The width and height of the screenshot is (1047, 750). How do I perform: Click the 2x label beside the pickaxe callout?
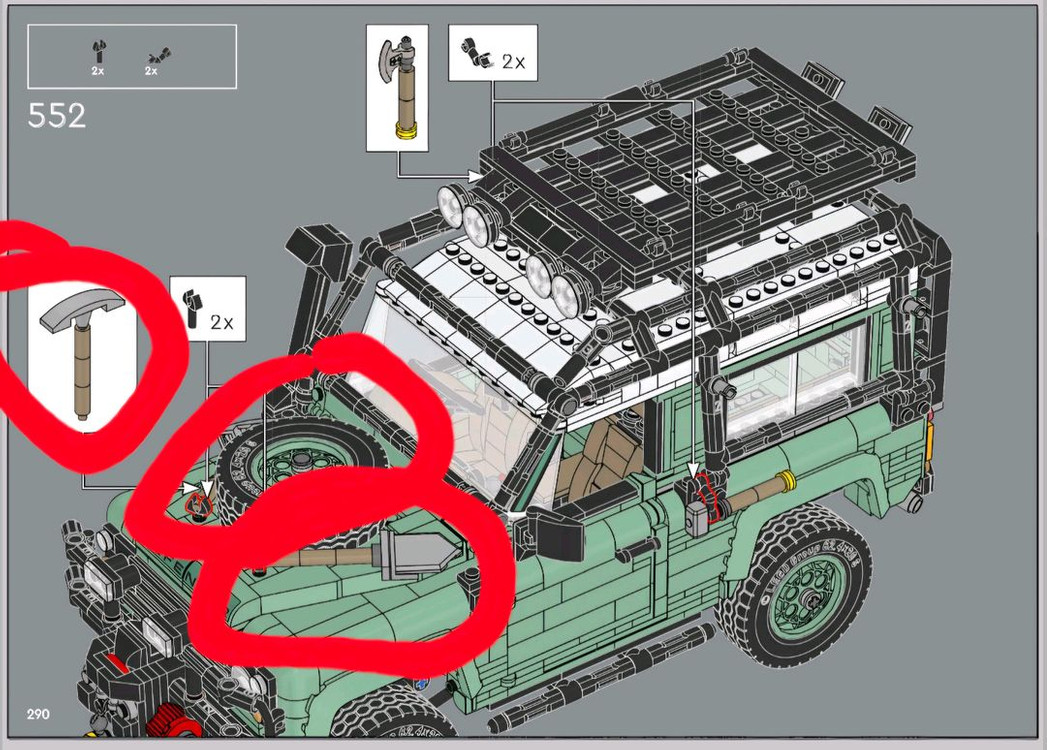pos(222,323)
